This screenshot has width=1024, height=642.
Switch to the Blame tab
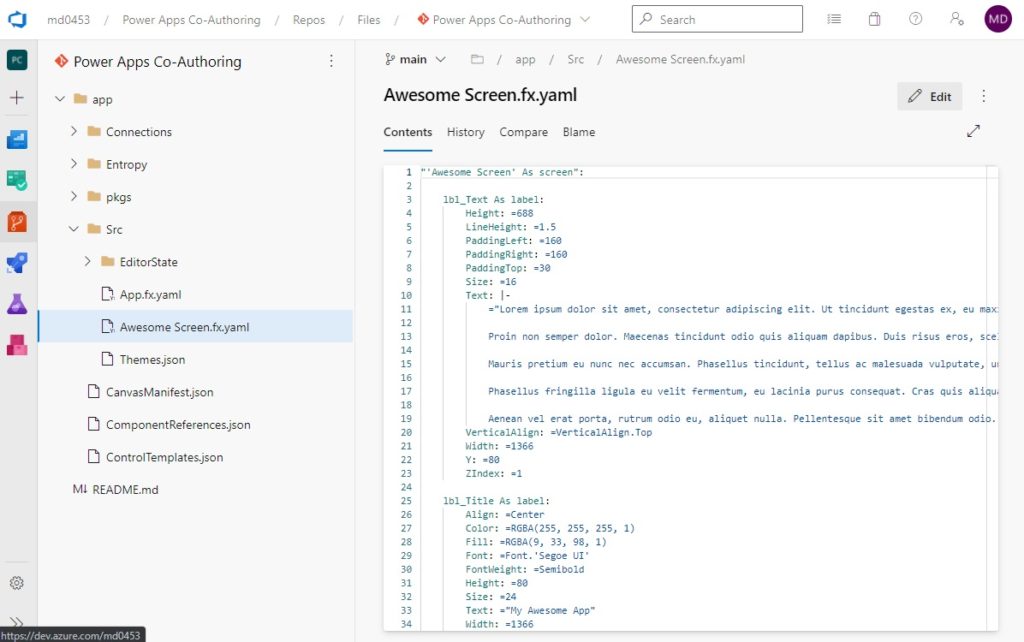[579, 132]
